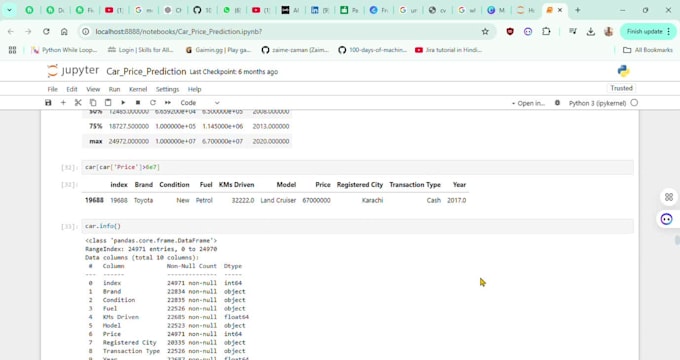Image resolution: width=680 pixels, height=360 pixels.
Task: Click the grid floating sidebar icon
Action: point(669,197)
